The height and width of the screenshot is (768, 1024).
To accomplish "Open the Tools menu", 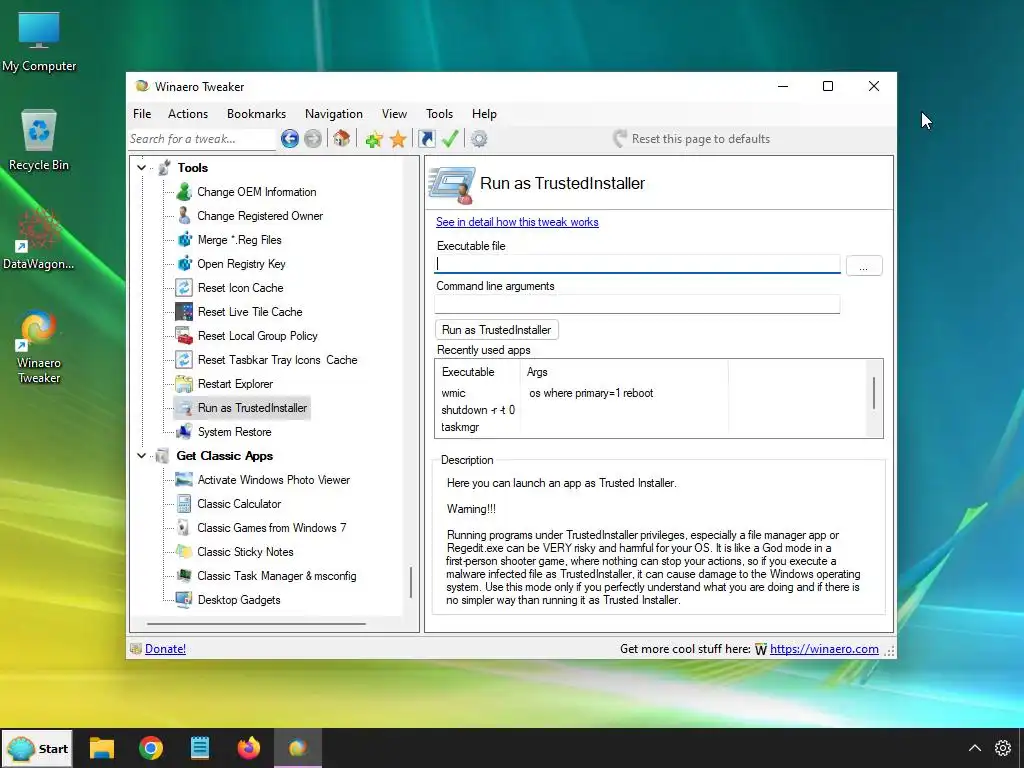I will click(440, 114).
